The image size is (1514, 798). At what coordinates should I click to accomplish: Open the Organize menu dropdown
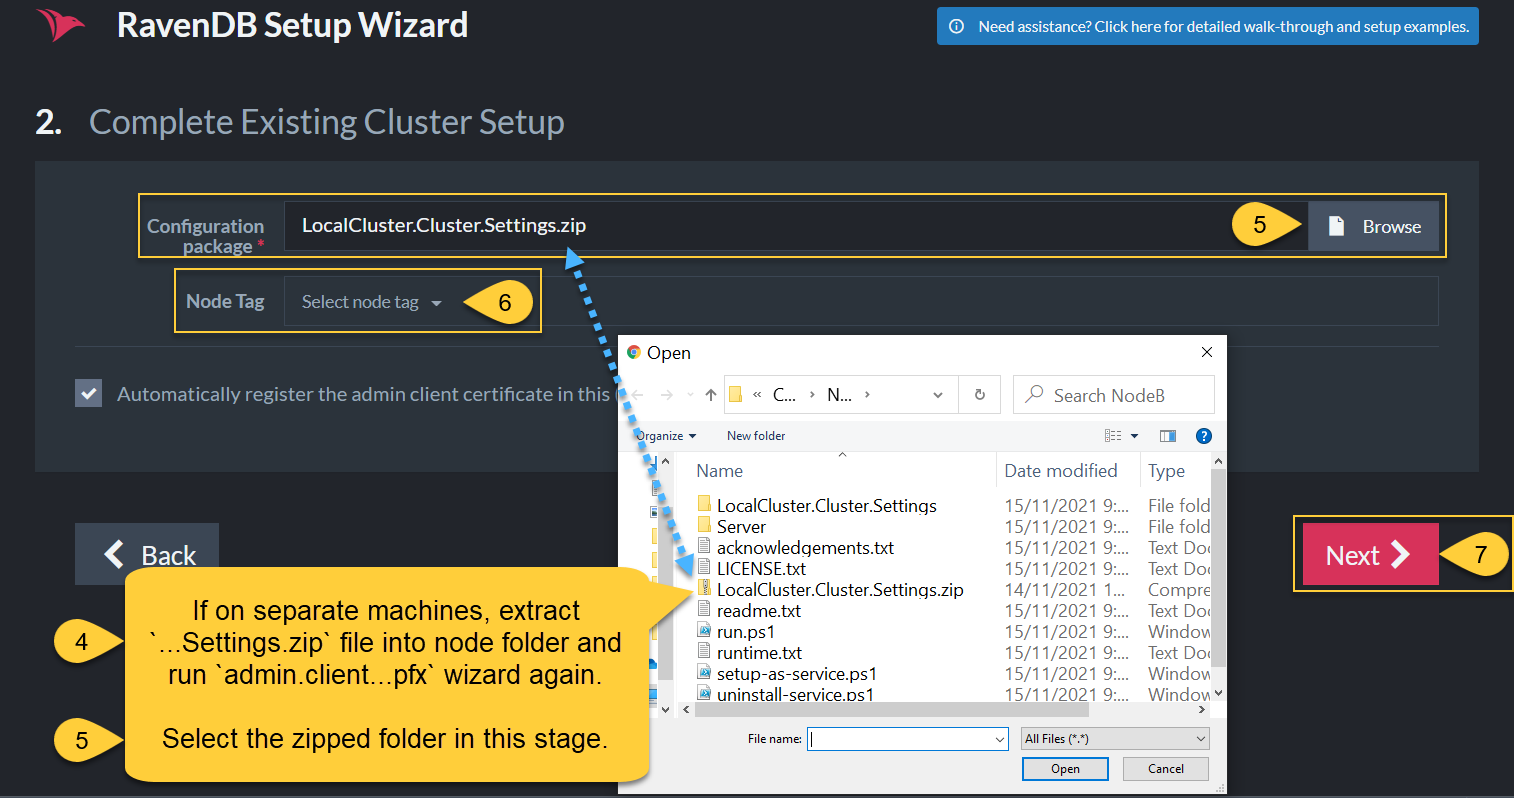point(666,436)
